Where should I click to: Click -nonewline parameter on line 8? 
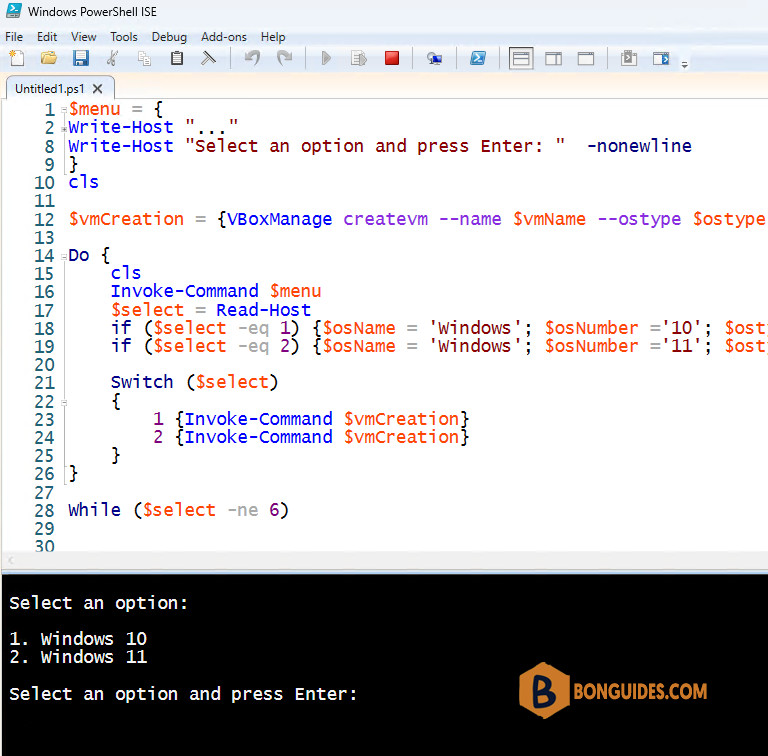(639, 146)
